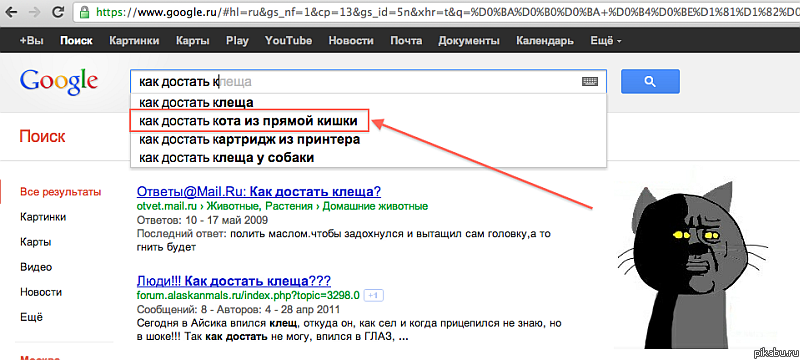
Task: Expand Ещё in left sidebar
Action: [32, 317]
